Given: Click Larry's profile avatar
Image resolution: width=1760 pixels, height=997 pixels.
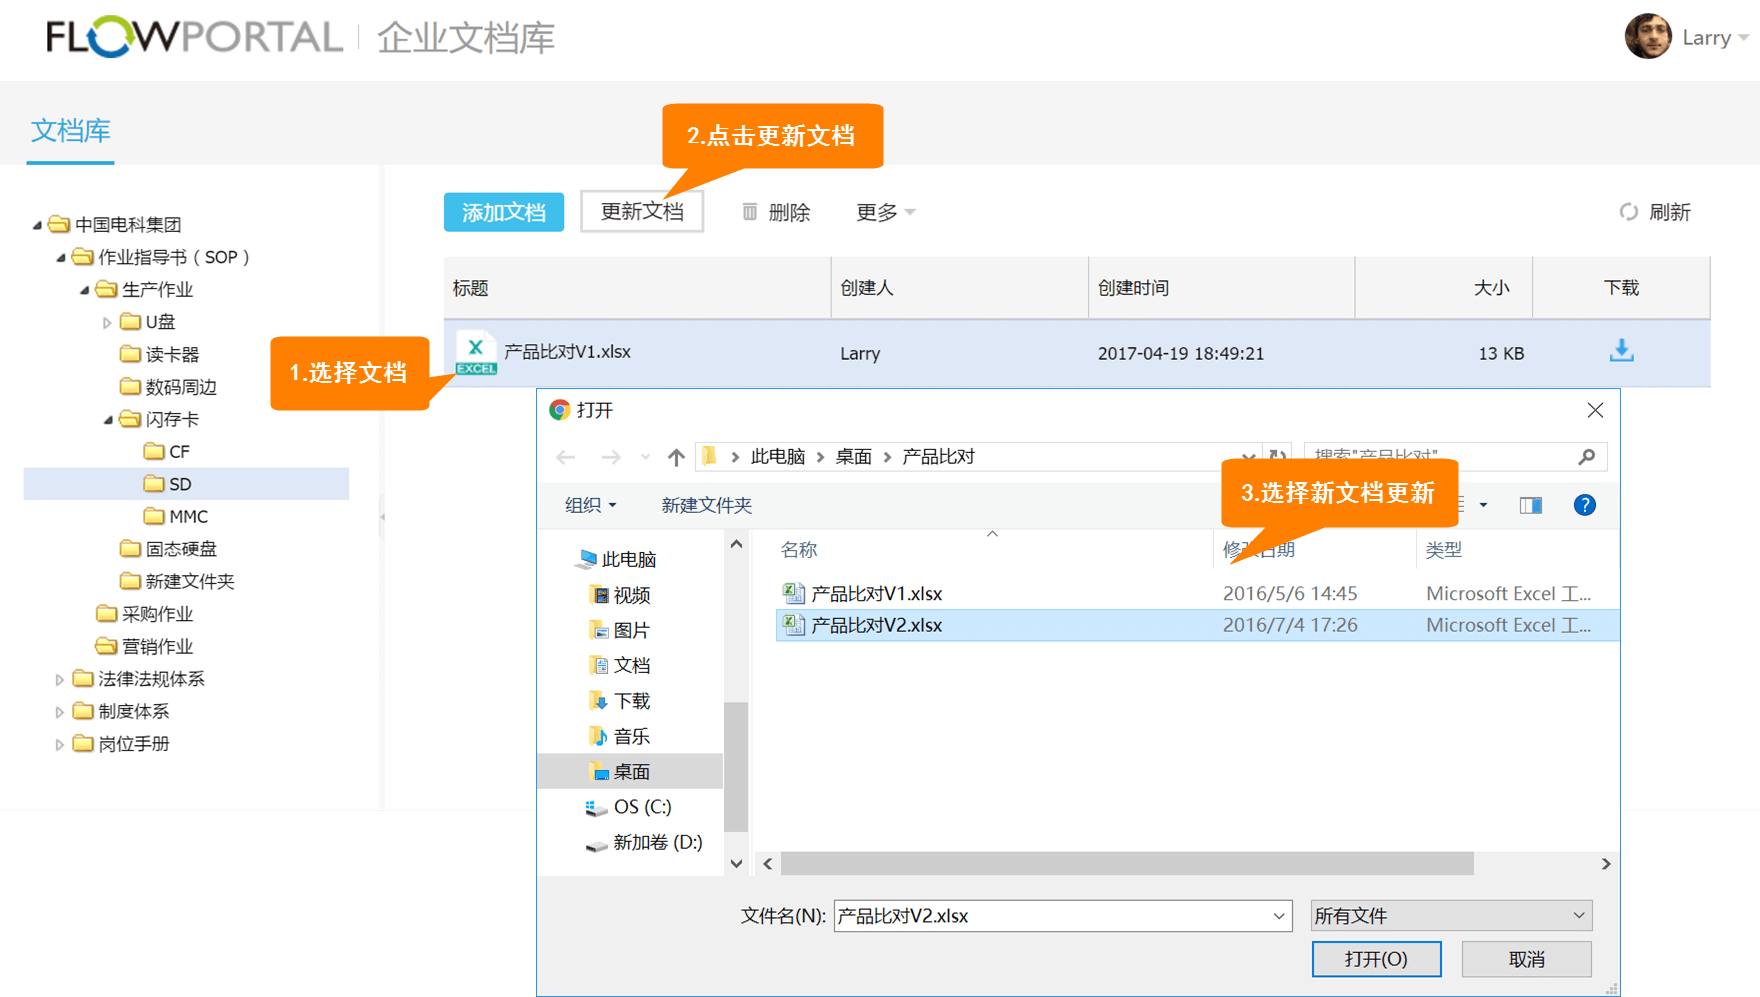Looking at the screenshot, I should tap(1647, 37).
